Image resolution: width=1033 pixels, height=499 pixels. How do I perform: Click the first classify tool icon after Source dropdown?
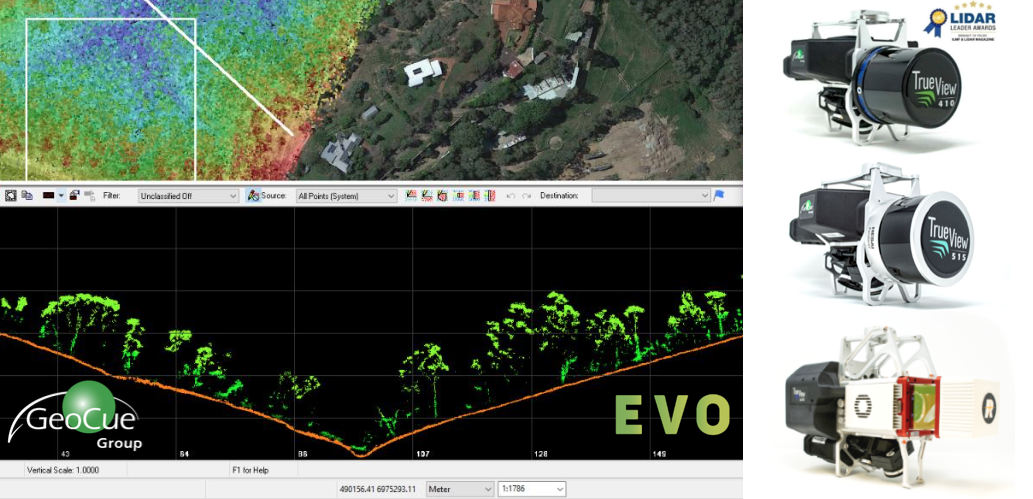point(412,196)
